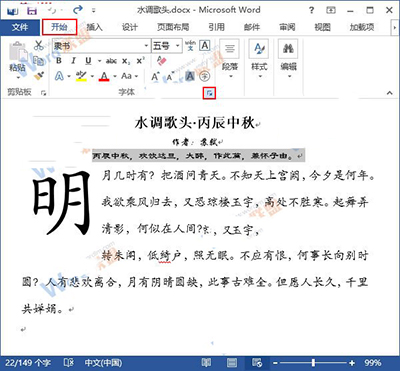
Task: Expand the 段落 paragraph group
Action: 230,60
